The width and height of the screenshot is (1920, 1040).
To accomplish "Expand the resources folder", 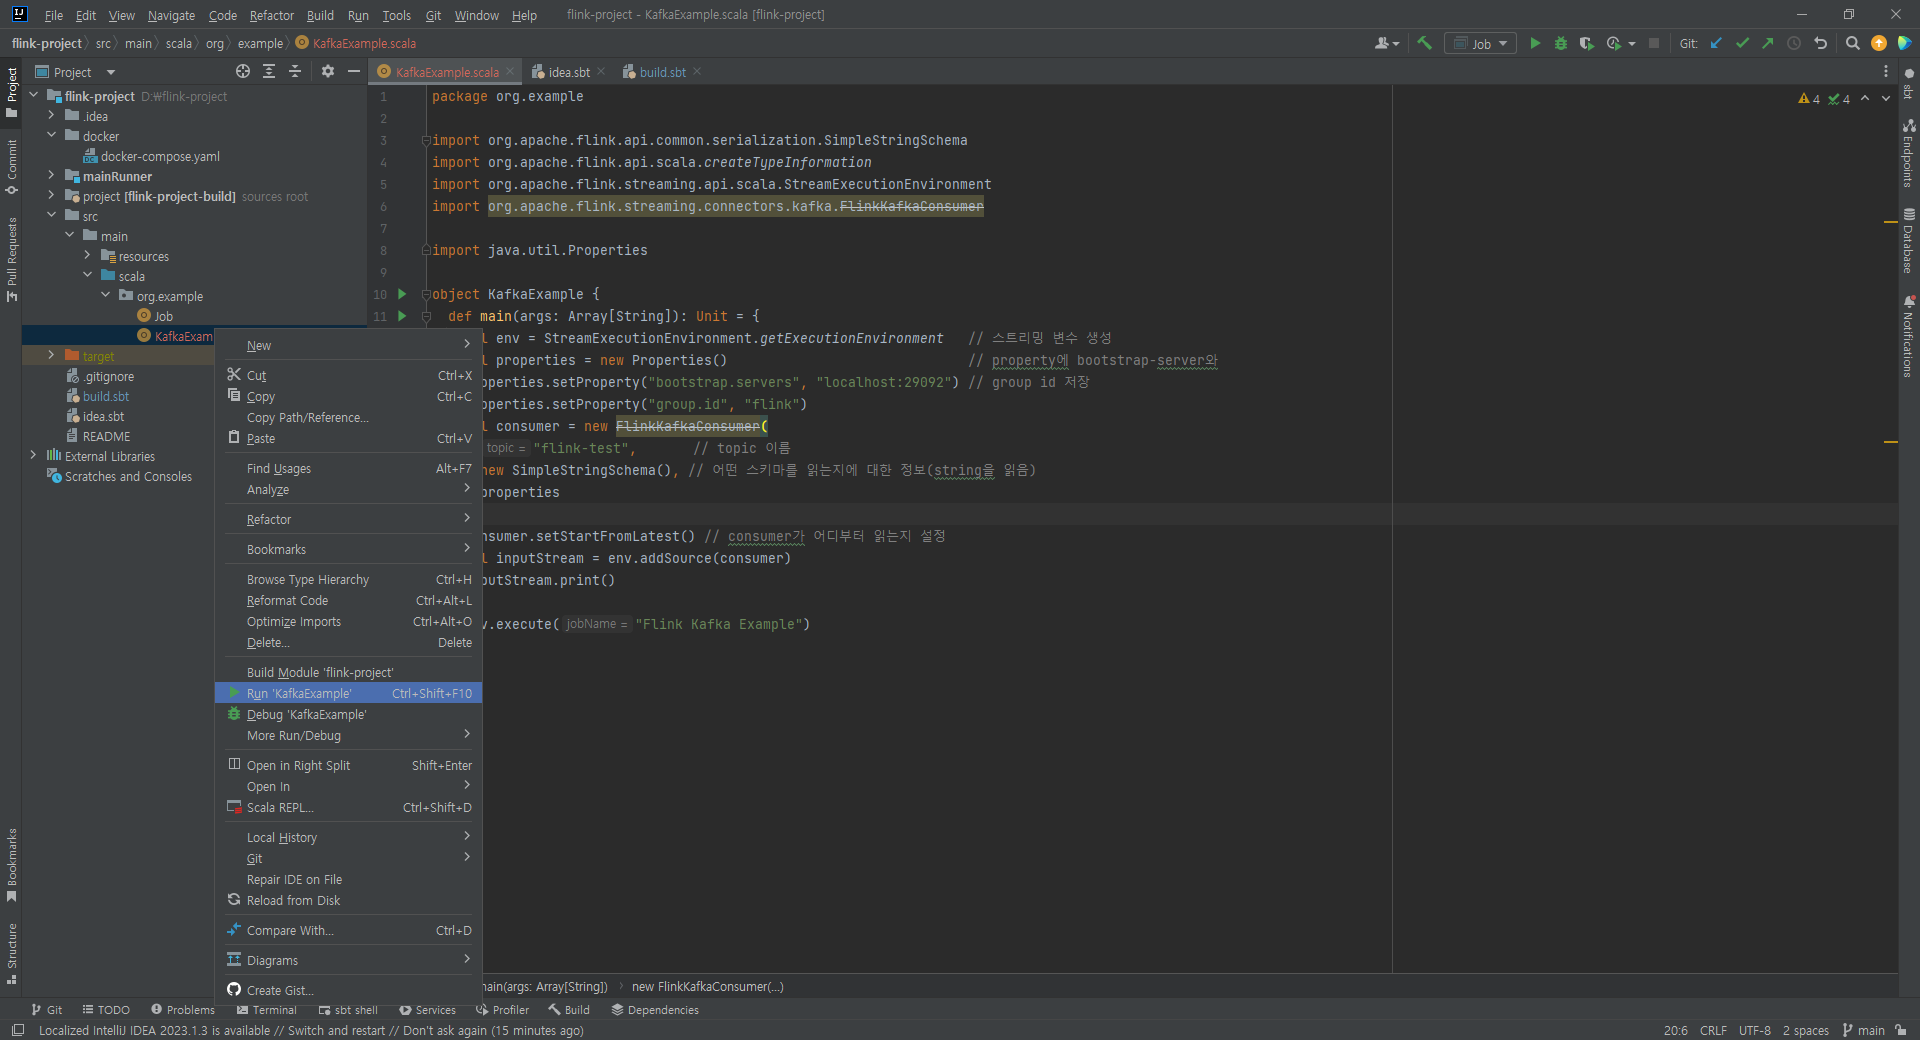I will (88, 255).
